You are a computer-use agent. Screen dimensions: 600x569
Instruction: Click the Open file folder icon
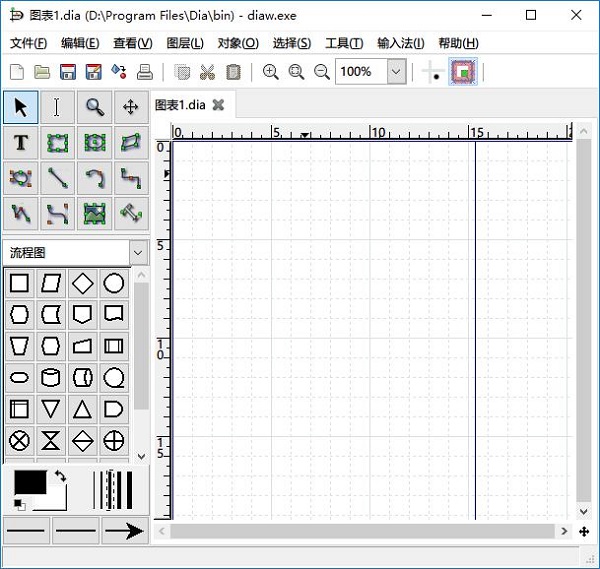click(x=42, y=72)
